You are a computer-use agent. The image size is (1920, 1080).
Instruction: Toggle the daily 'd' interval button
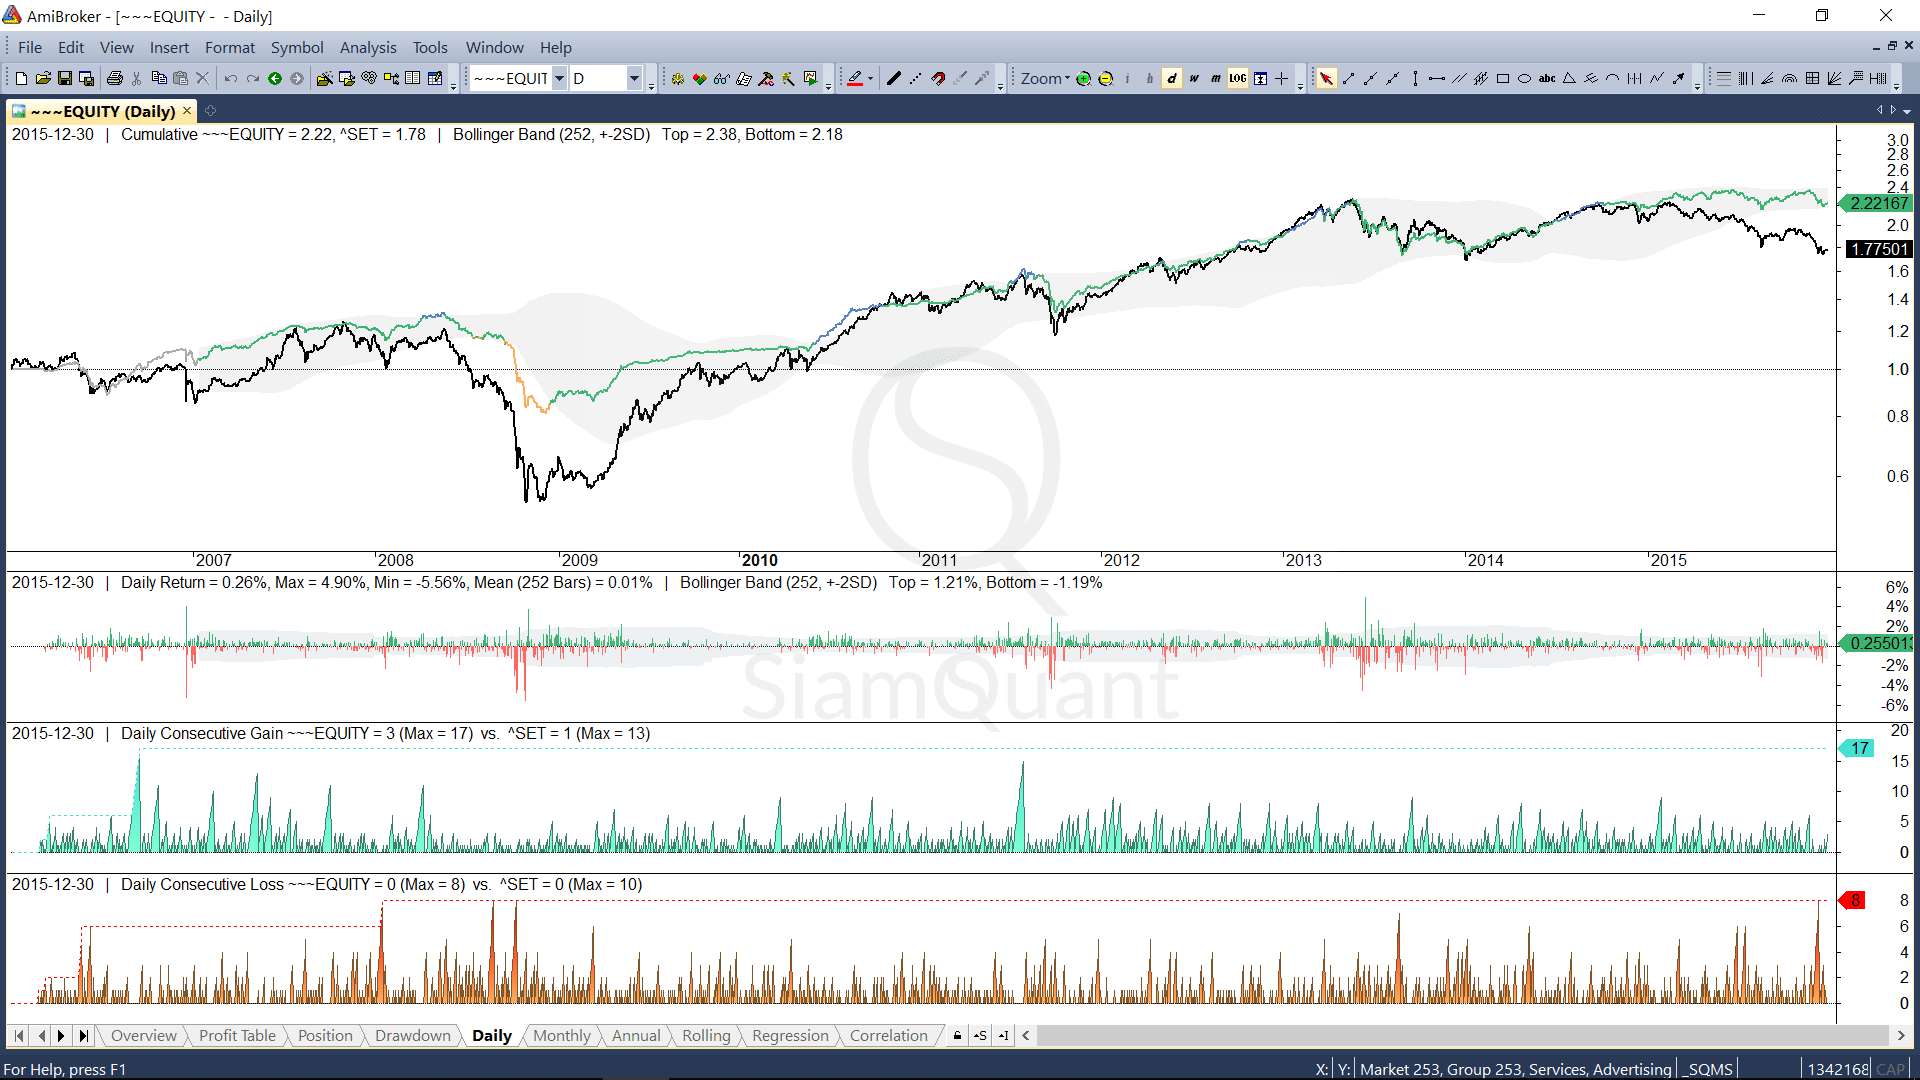tap(1172, 79)
